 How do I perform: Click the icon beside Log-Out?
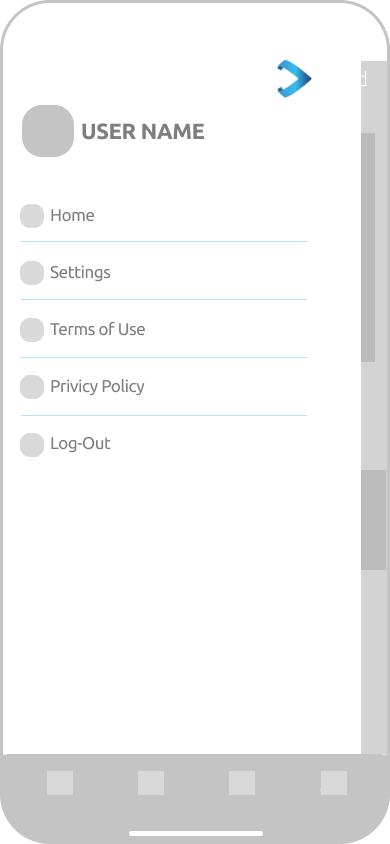click(x=32, y=445)
